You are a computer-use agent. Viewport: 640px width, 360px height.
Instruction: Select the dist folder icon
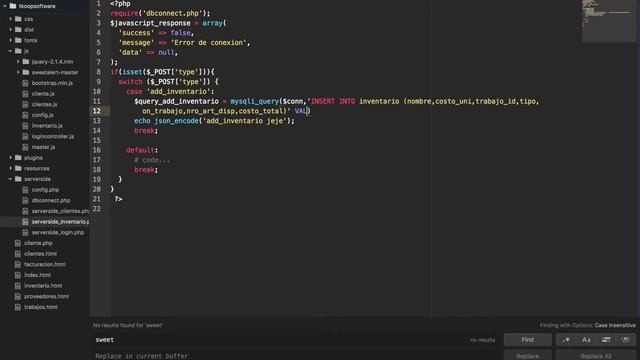tap(18, 29)
